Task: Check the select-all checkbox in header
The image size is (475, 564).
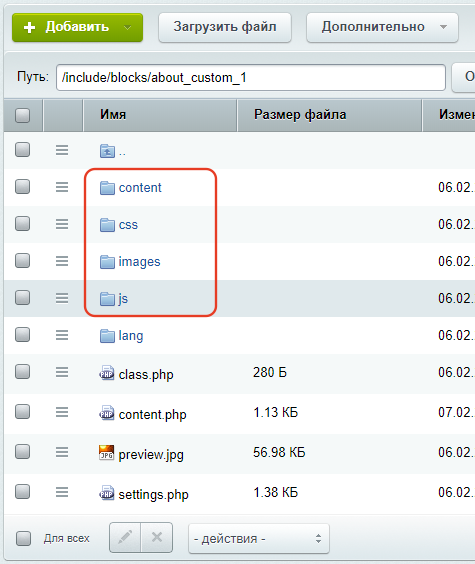Action: pyautogui.click(x=23, y=115)
